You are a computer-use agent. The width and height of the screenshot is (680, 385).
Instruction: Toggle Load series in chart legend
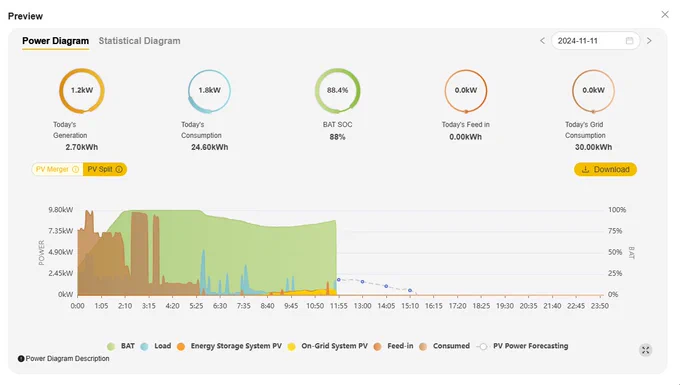(156, 346)
